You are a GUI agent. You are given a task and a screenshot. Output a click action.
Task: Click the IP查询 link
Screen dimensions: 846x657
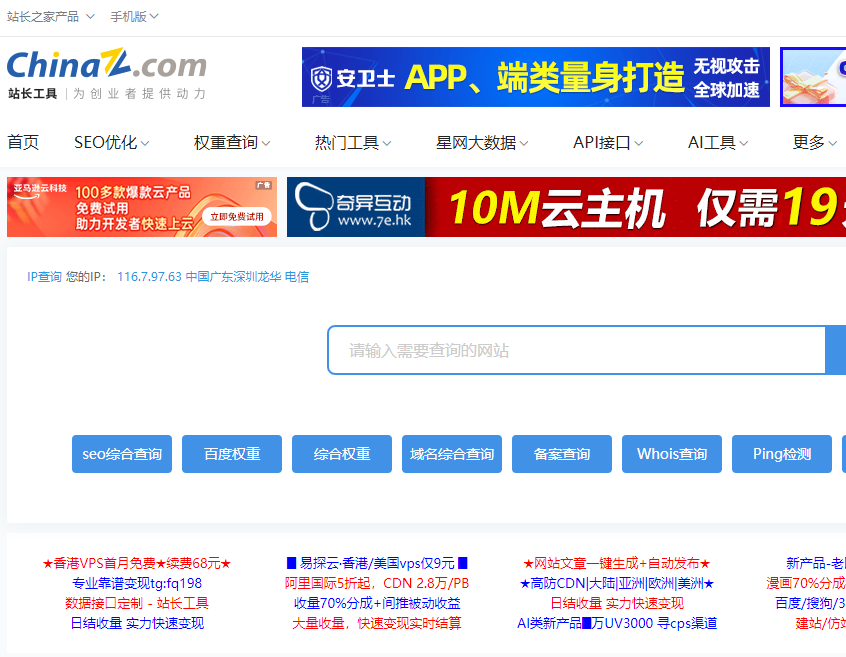click(44, 277)
